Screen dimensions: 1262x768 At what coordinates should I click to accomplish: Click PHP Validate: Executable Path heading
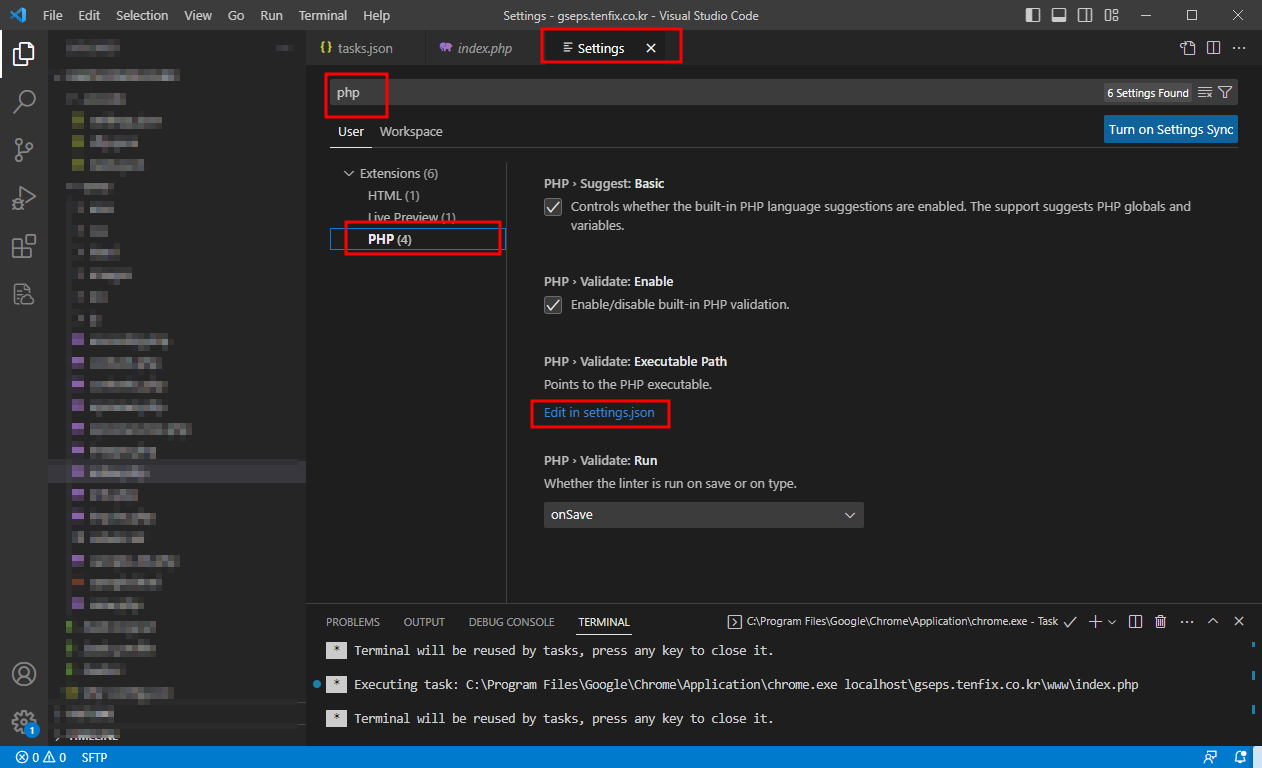click(635, 361)
